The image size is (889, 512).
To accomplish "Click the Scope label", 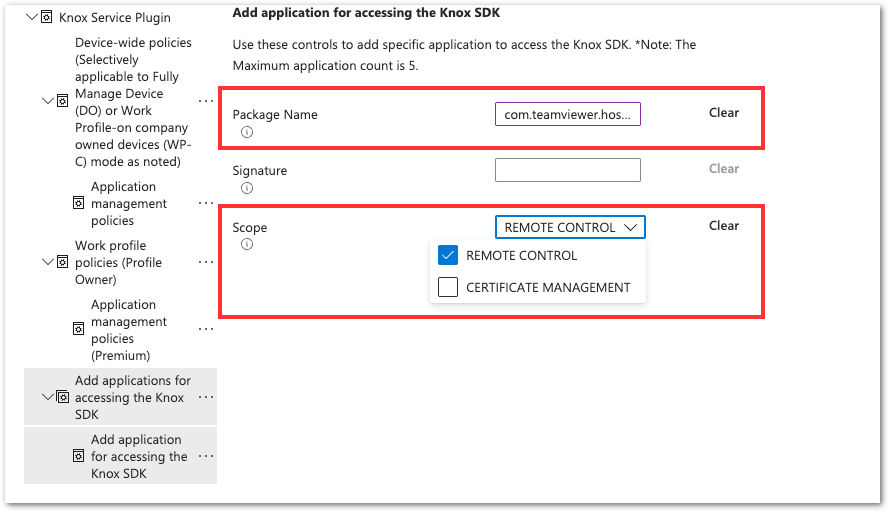I will click(249, 228).
